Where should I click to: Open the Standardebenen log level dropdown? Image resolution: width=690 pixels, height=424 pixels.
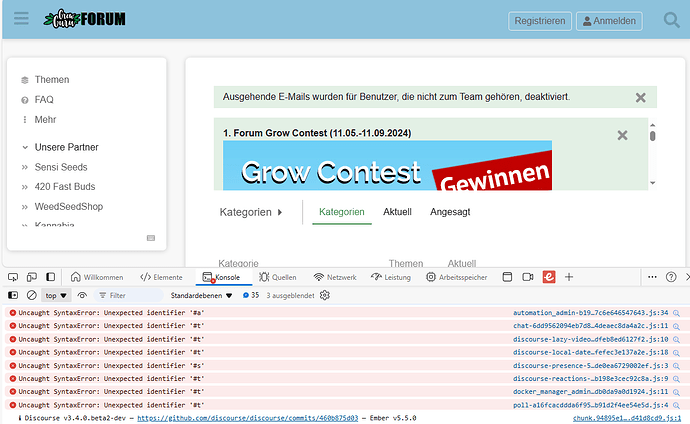tap(201, 296)
